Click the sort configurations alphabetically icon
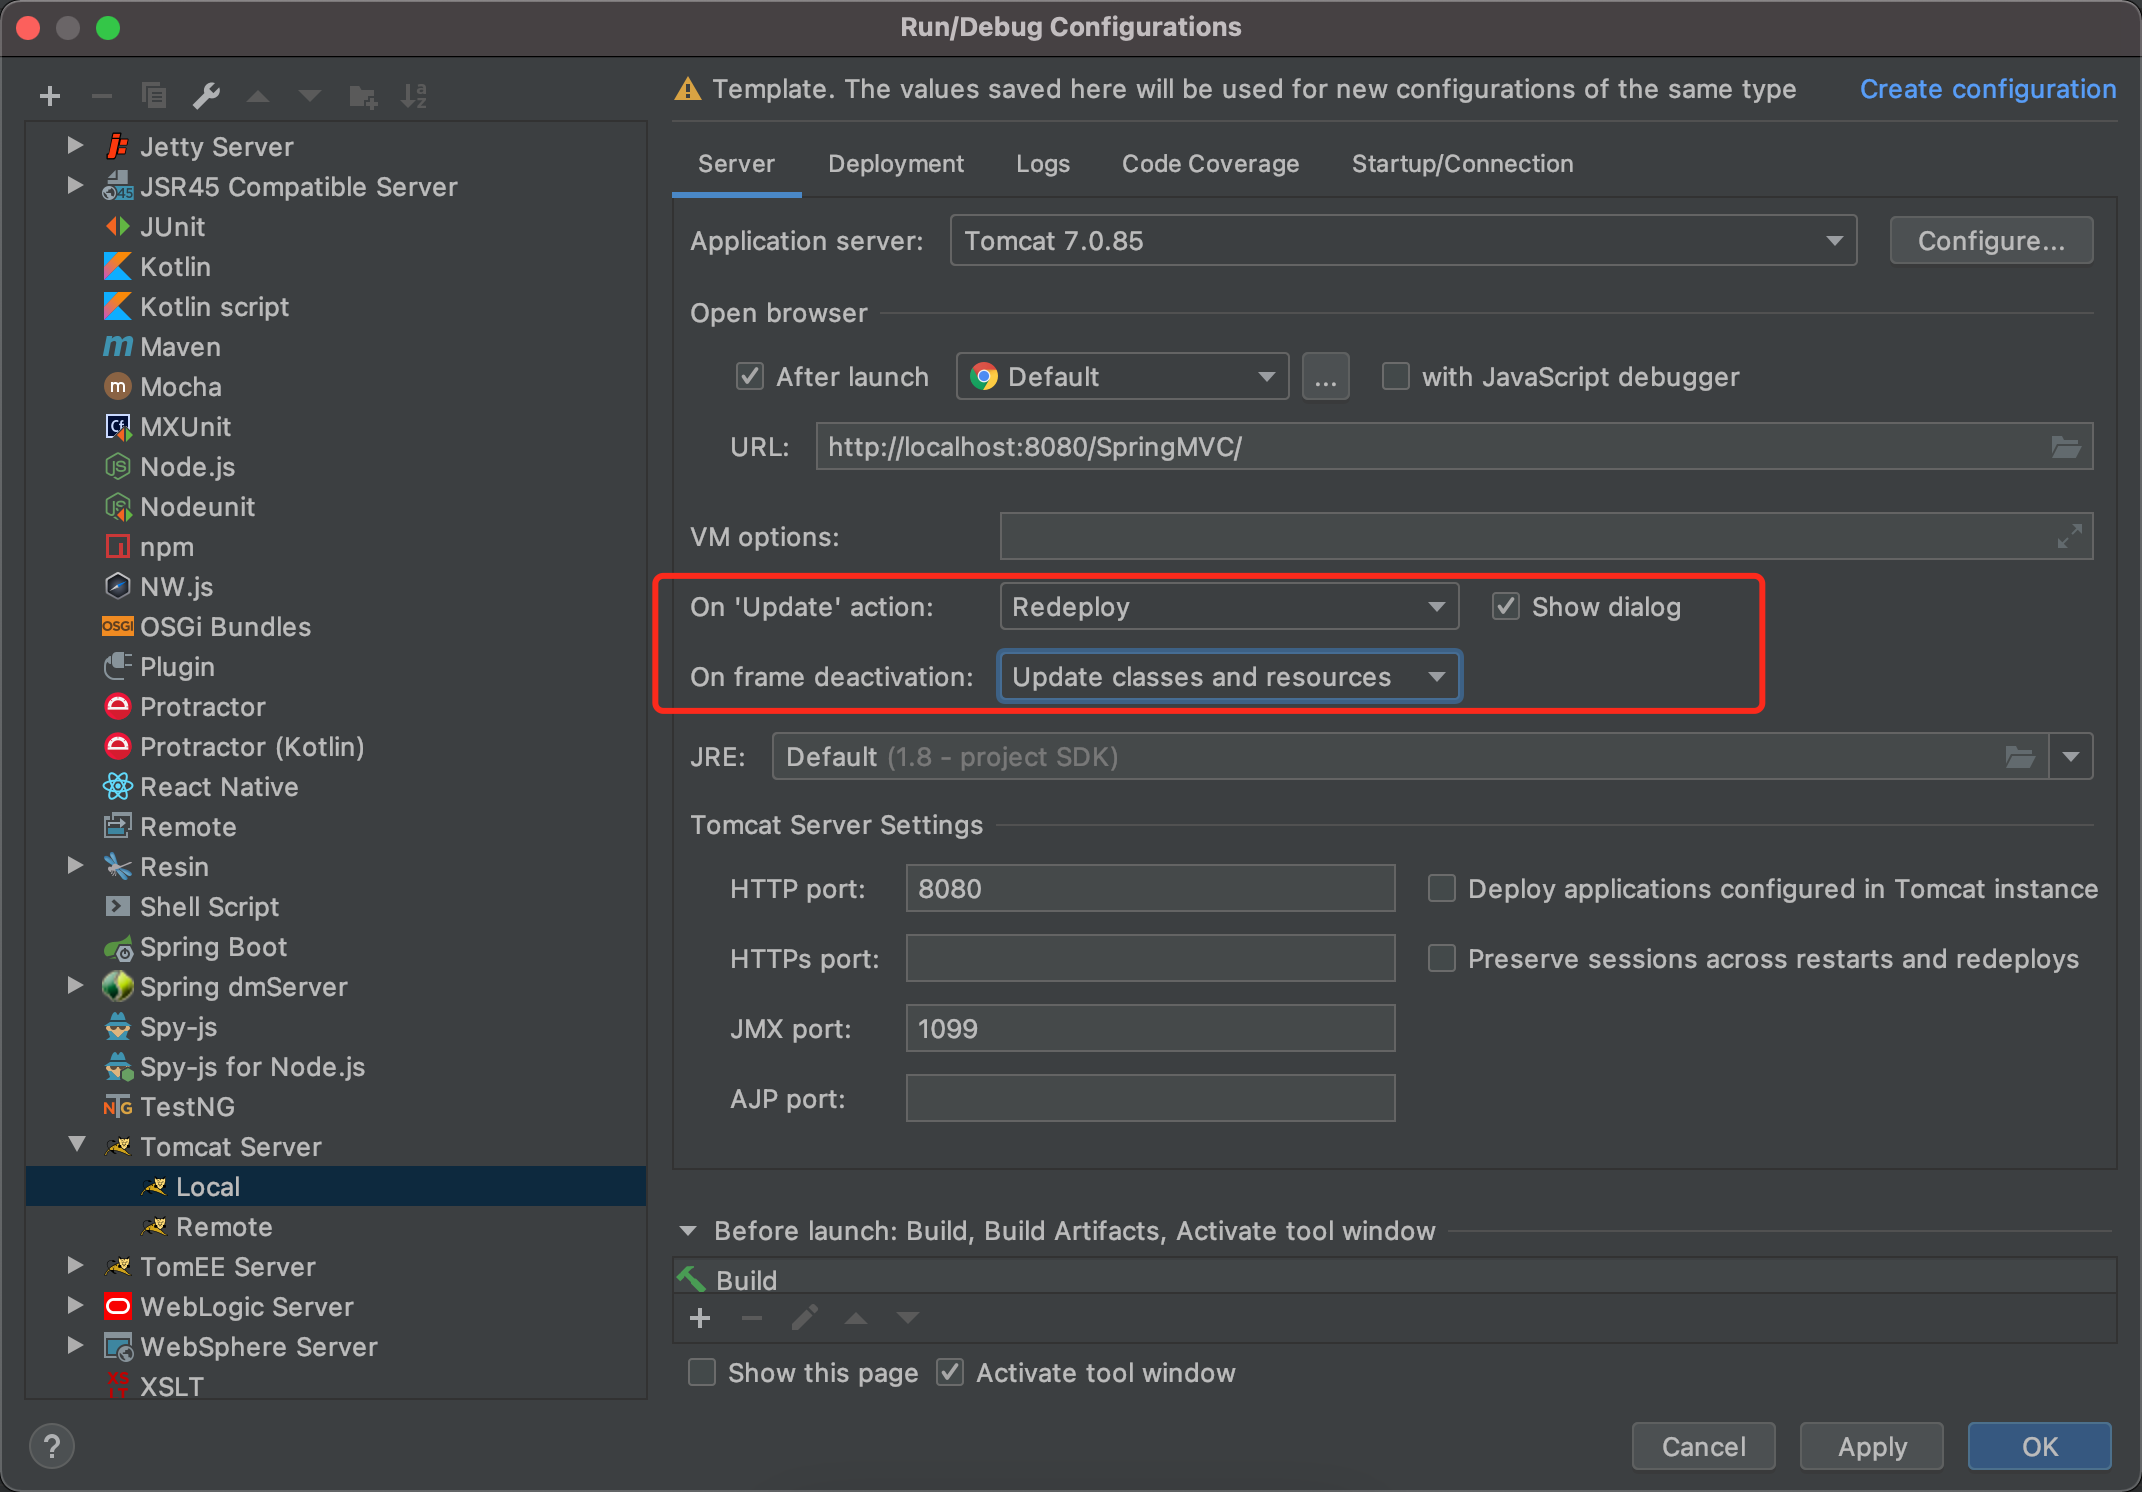2142x1492 pixels. [x=414, y=96]
